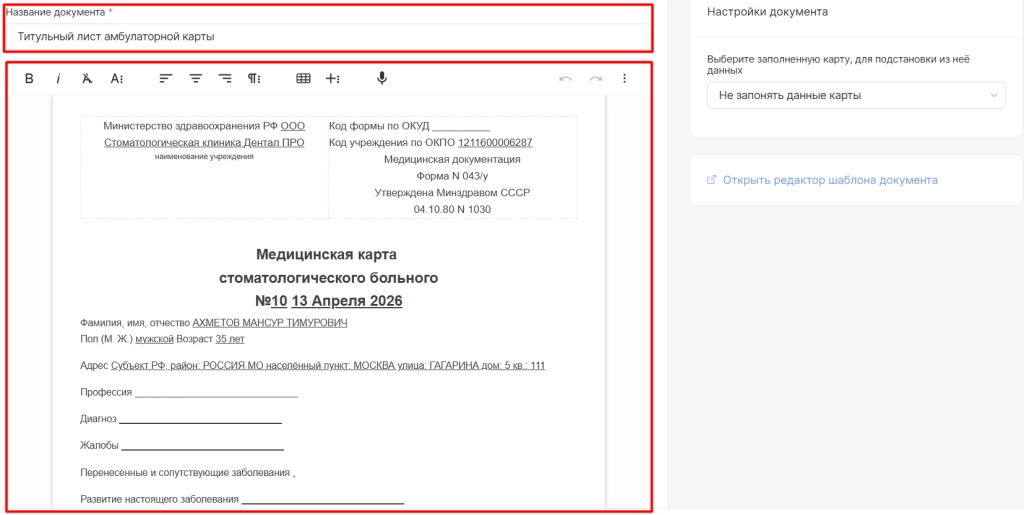Start voice input with microphone icon
The image size is (1024, 515).
(382, 78)
